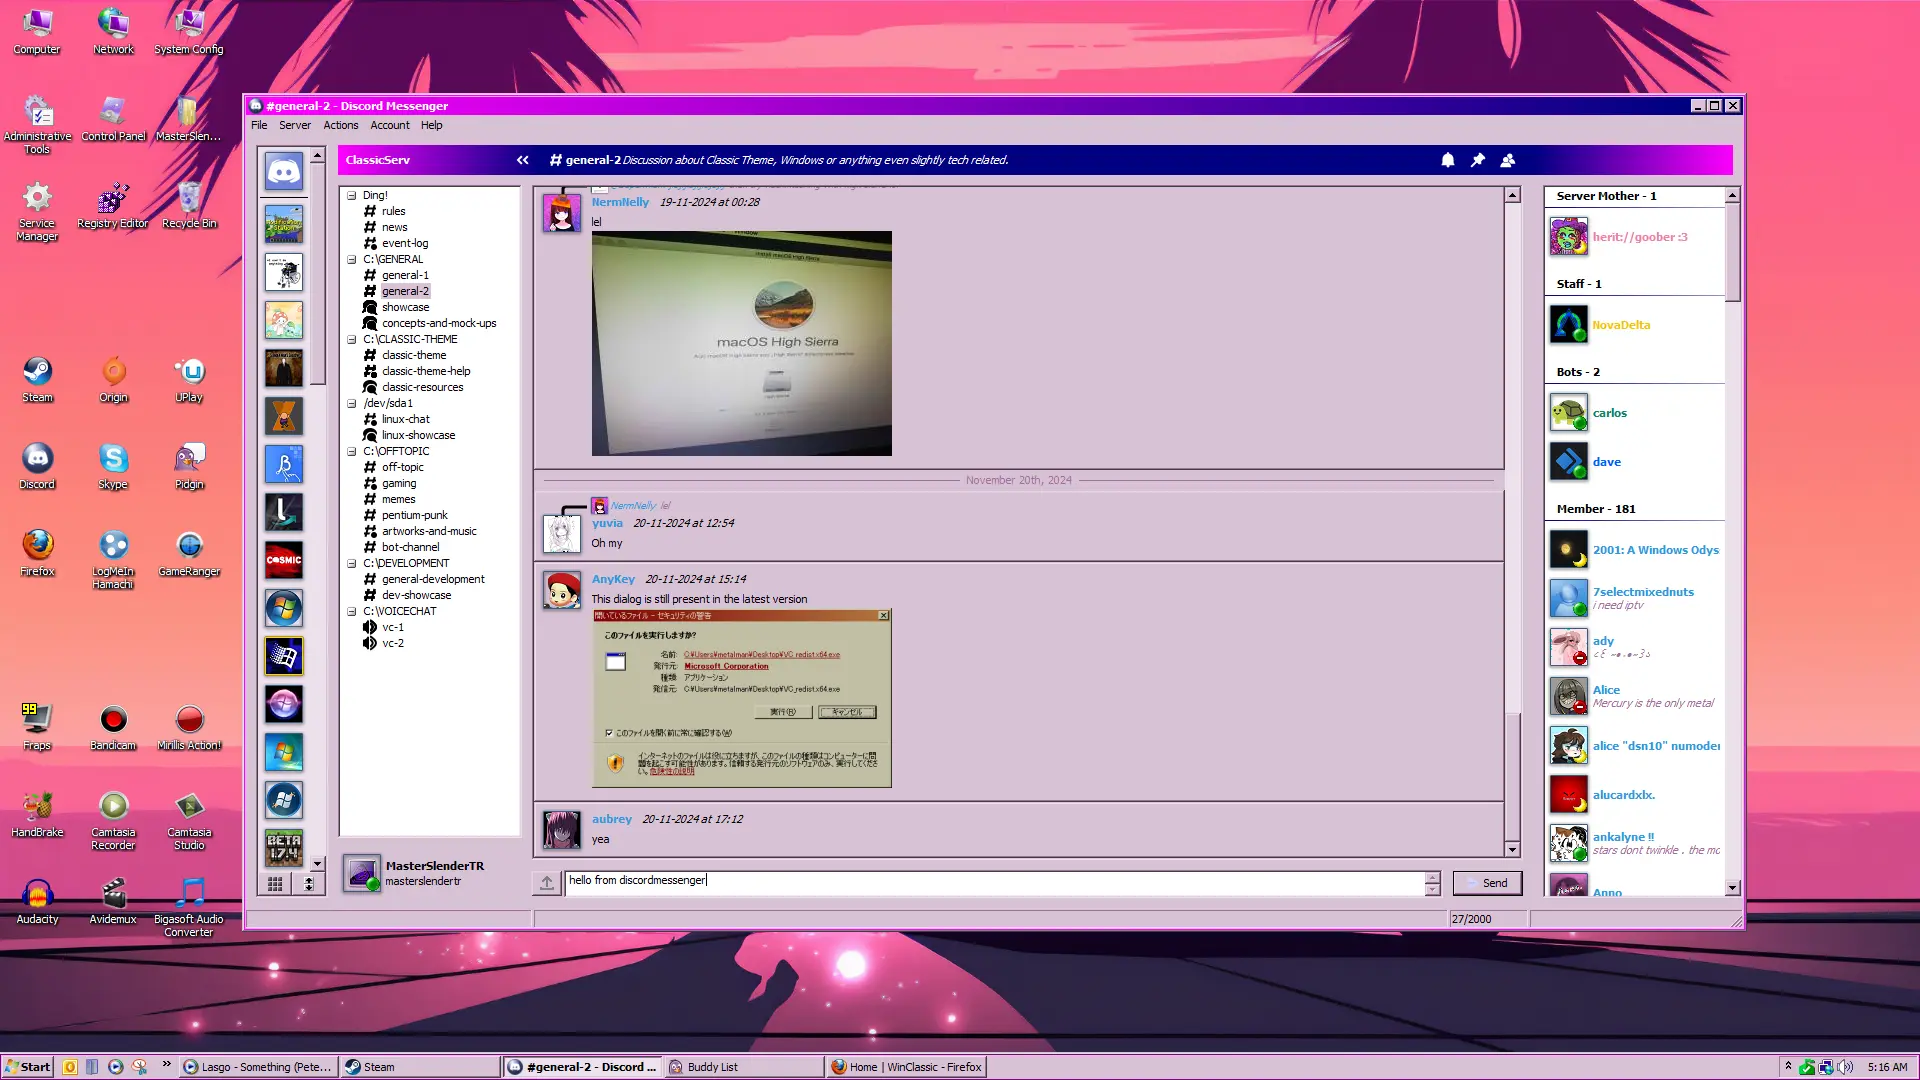1920x1080 pixels.
Task: Collapse the /dev/sda1 category
Action: click(x=352, y=404)
